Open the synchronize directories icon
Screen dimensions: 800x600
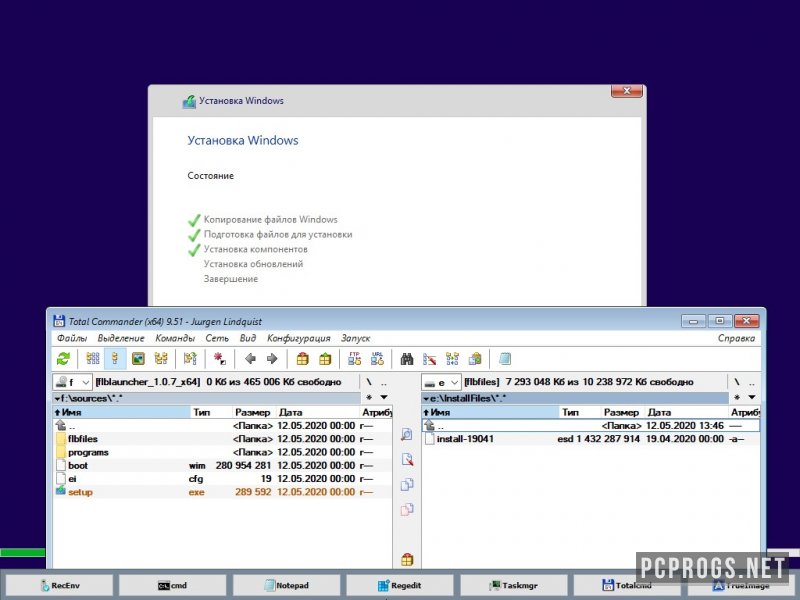[452, 359]
